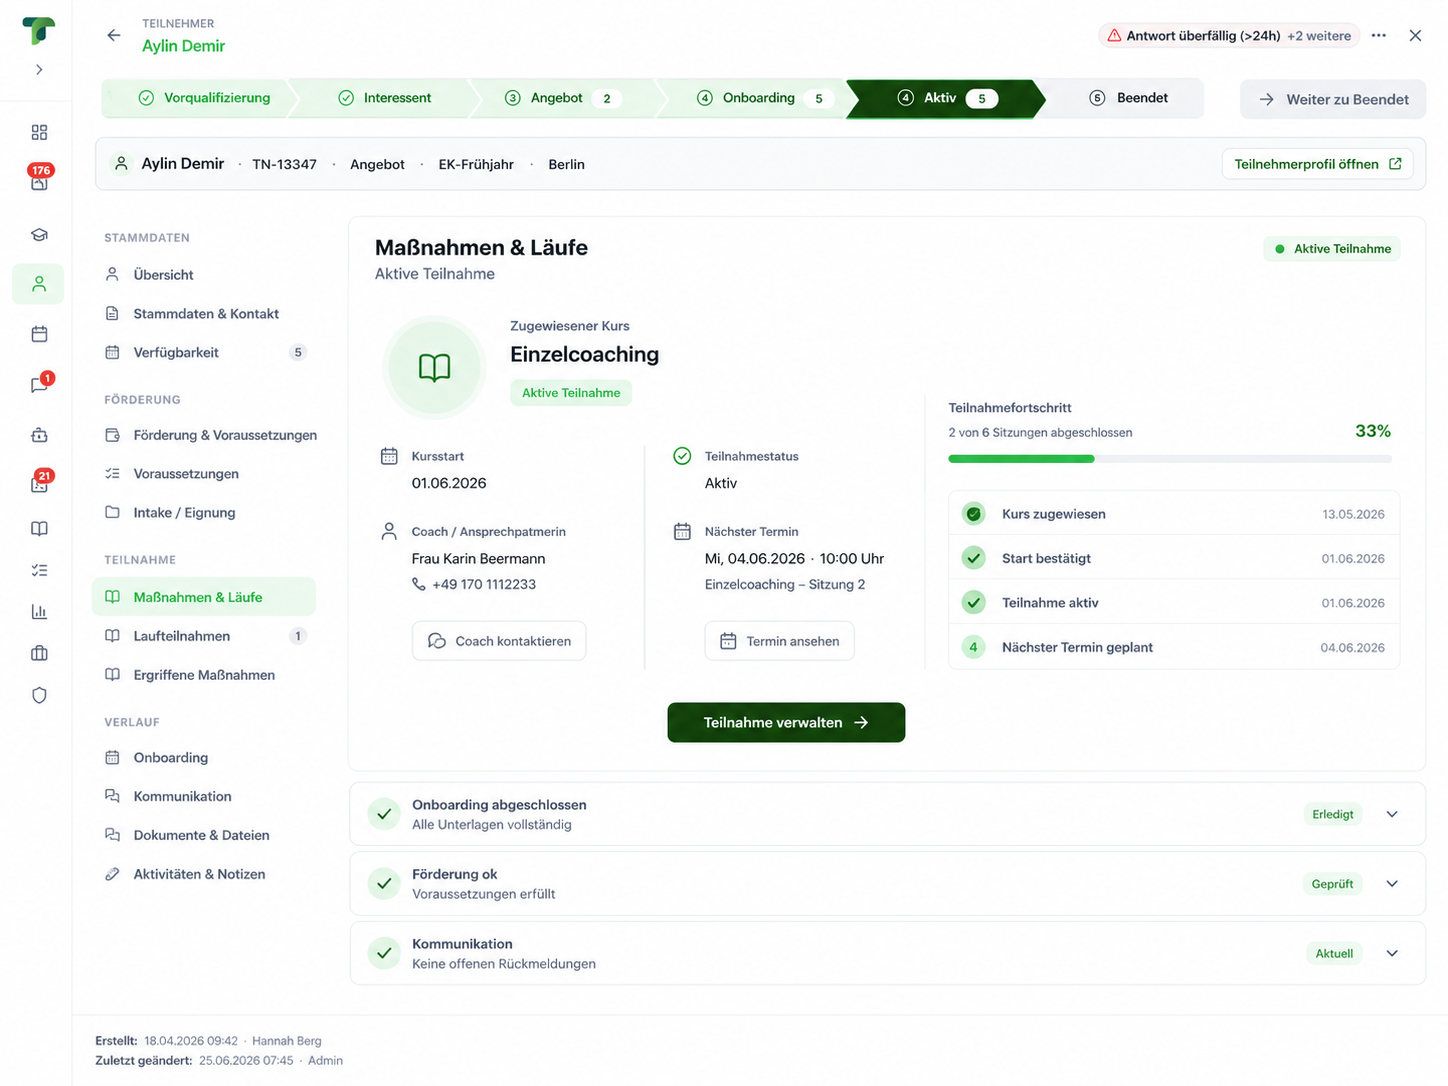Open Intake / Eignung entry
Viewport: 1448px width, 1086px height.
[204, 513]
